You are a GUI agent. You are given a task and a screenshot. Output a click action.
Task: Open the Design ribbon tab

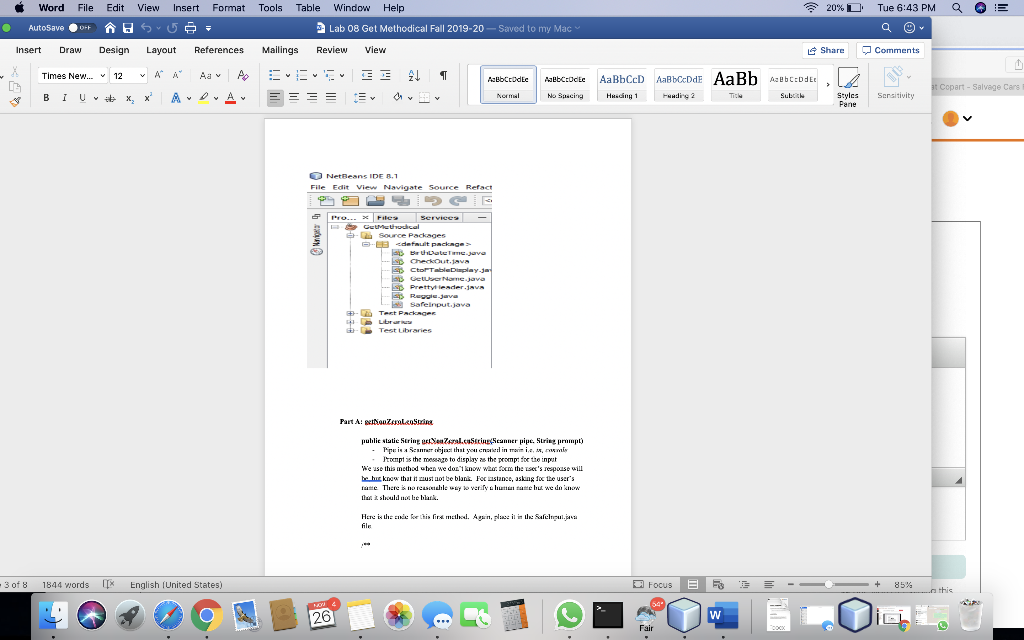click(114, 50)
